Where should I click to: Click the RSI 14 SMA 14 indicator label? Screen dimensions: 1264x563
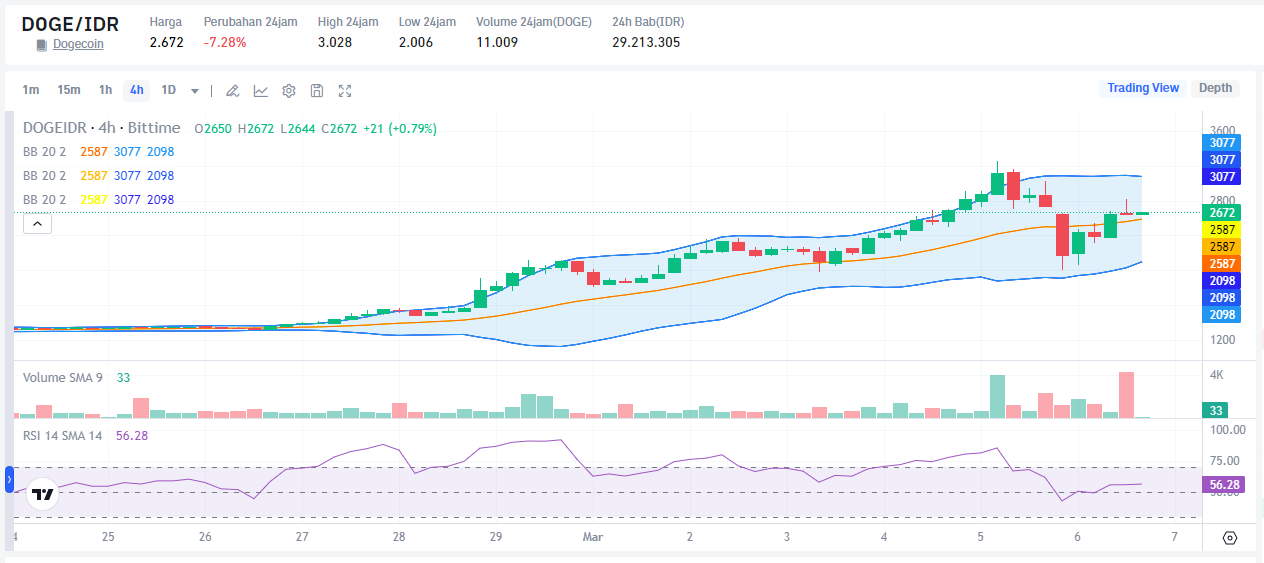(x=62, y=435)
